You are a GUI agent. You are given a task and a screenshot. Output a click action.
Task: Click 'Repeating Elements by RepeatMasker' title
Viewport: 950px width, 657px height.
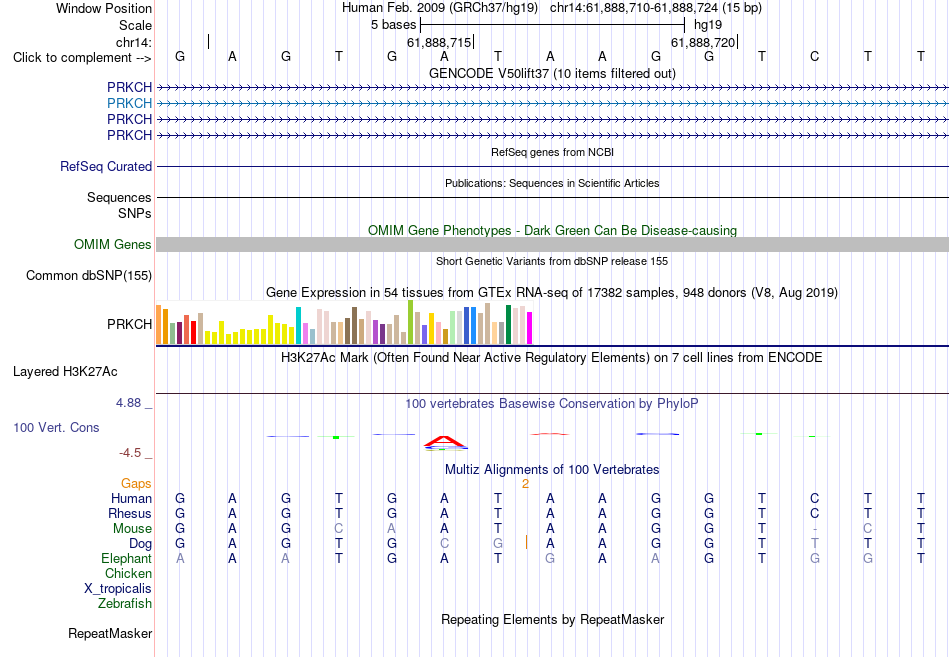[552, 619]
